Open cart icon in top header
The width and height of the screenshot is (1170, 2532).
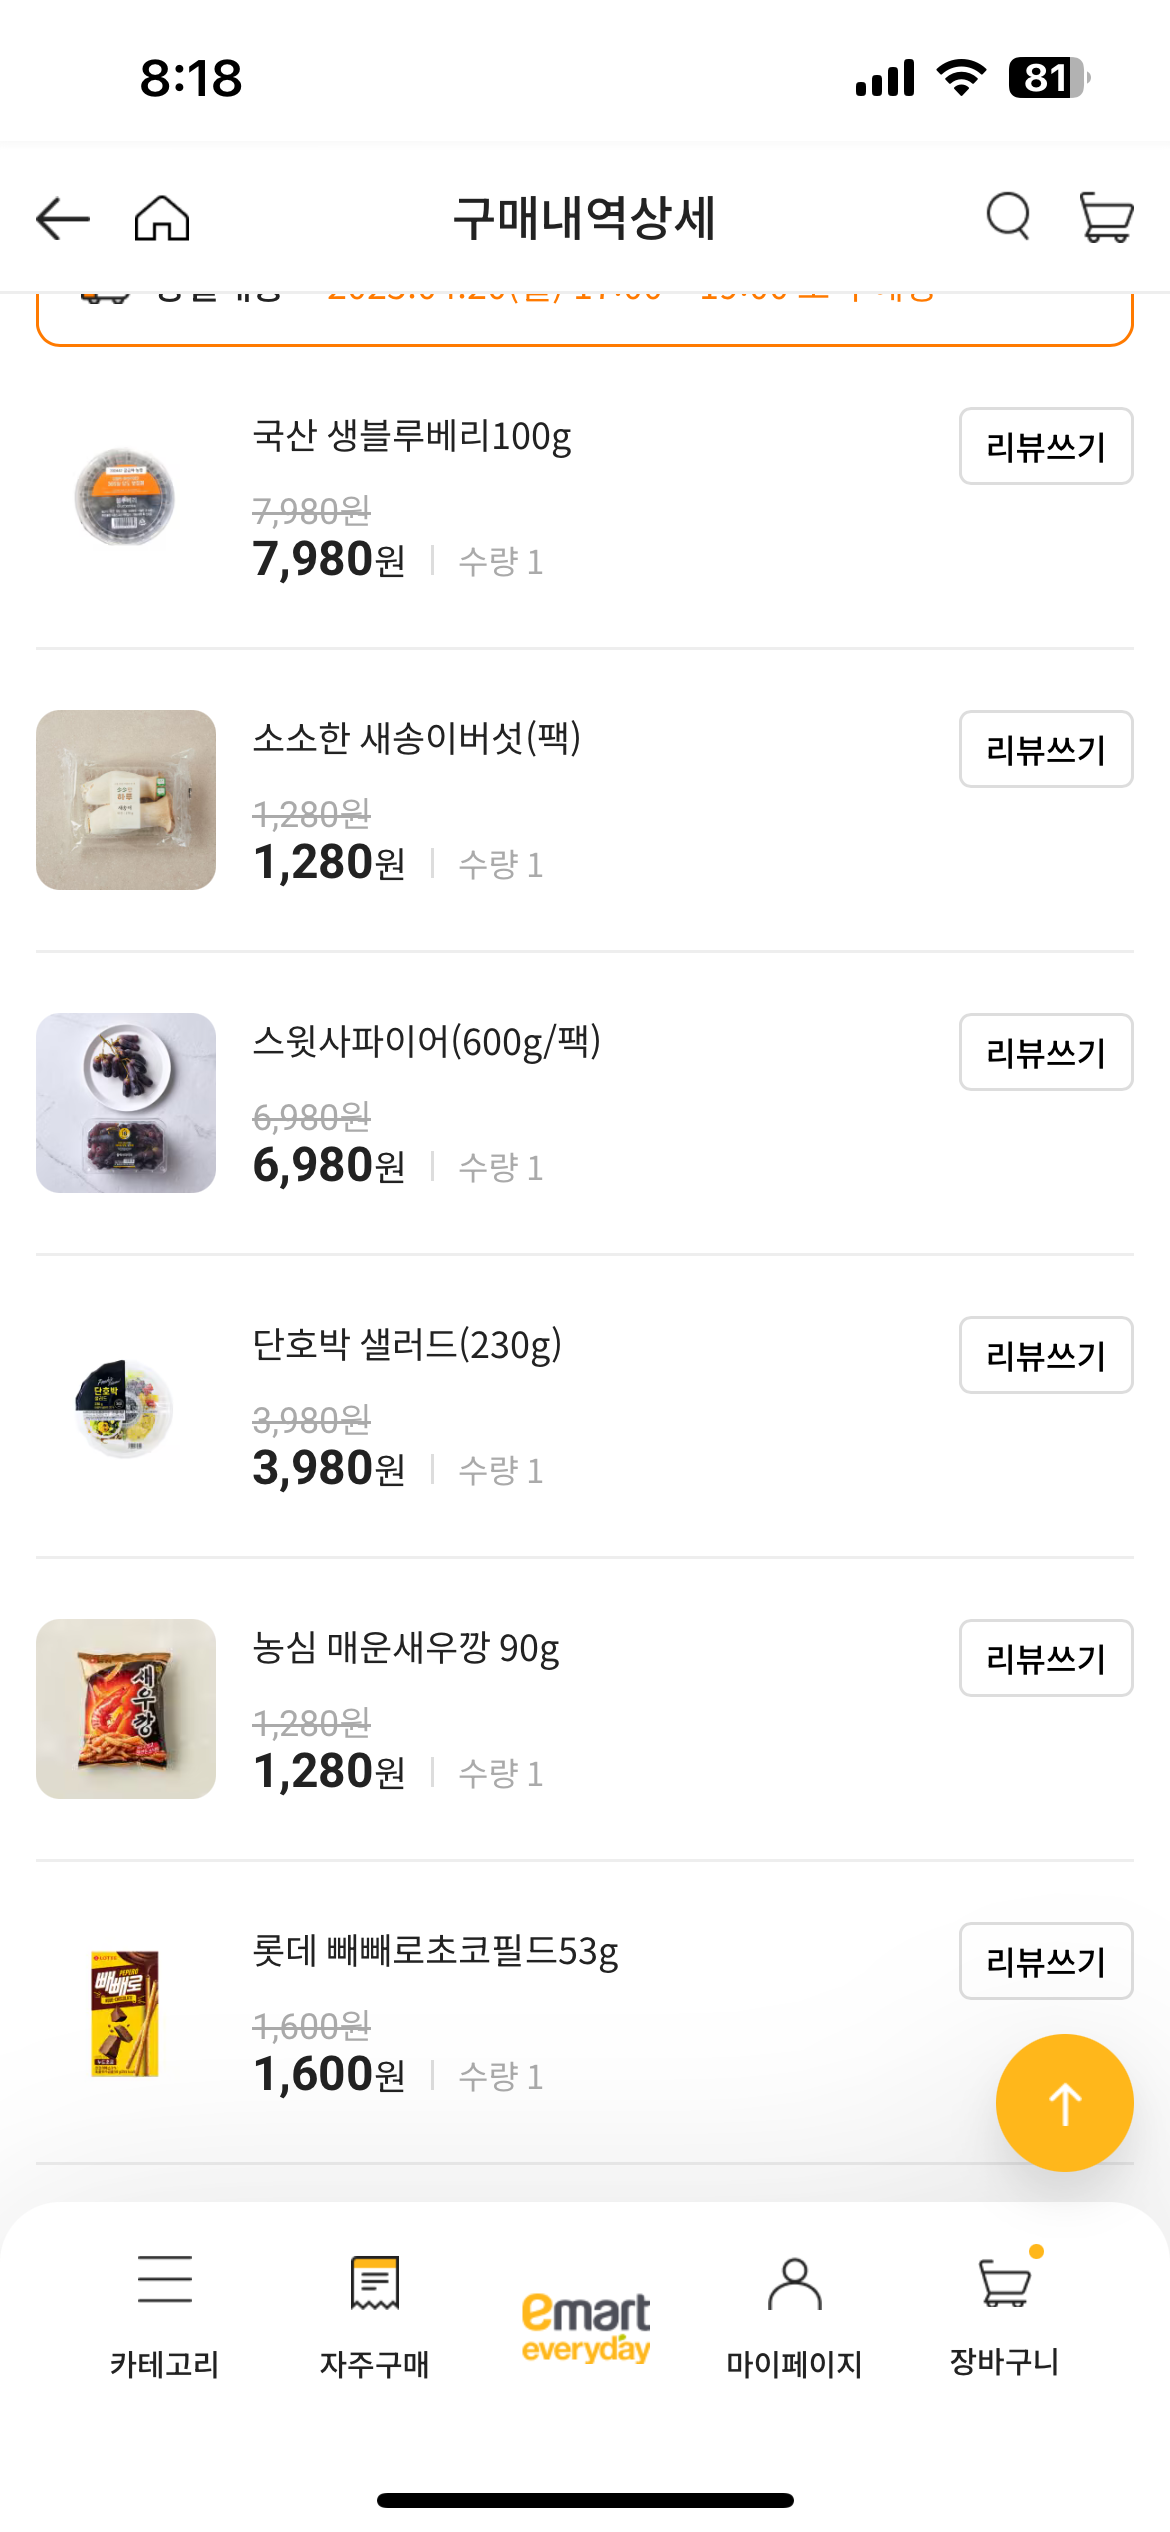pyautogui.click(x=1106, y=216)
